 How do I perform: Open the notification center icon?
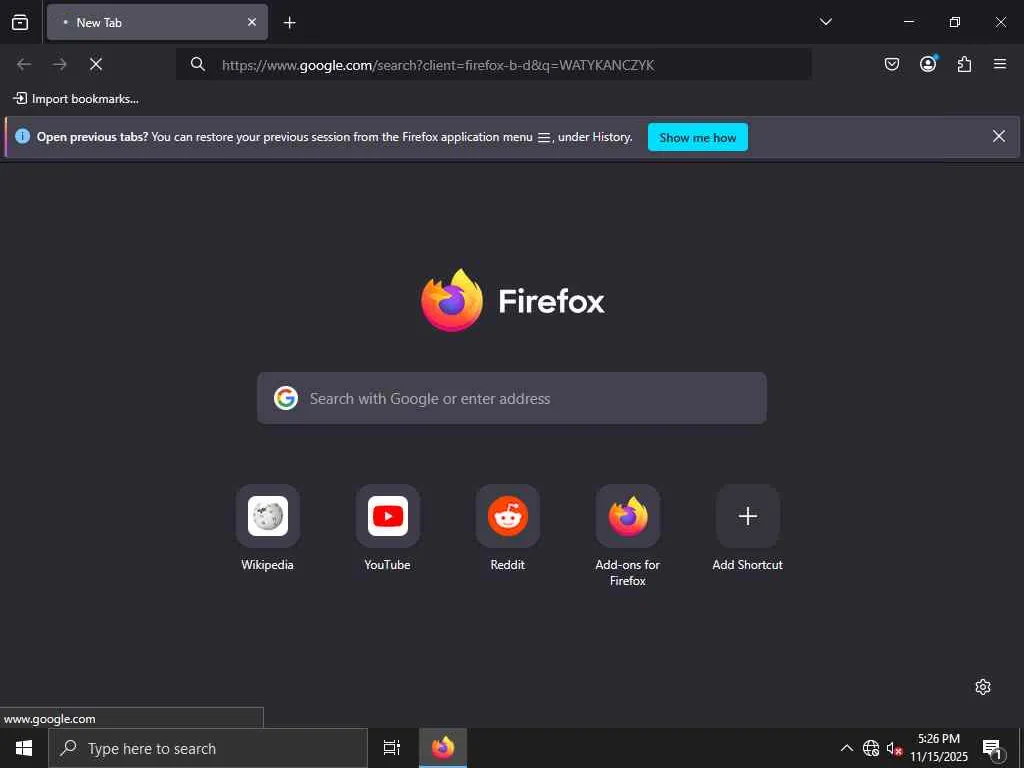pyautogui.click(x=993, y=749)
